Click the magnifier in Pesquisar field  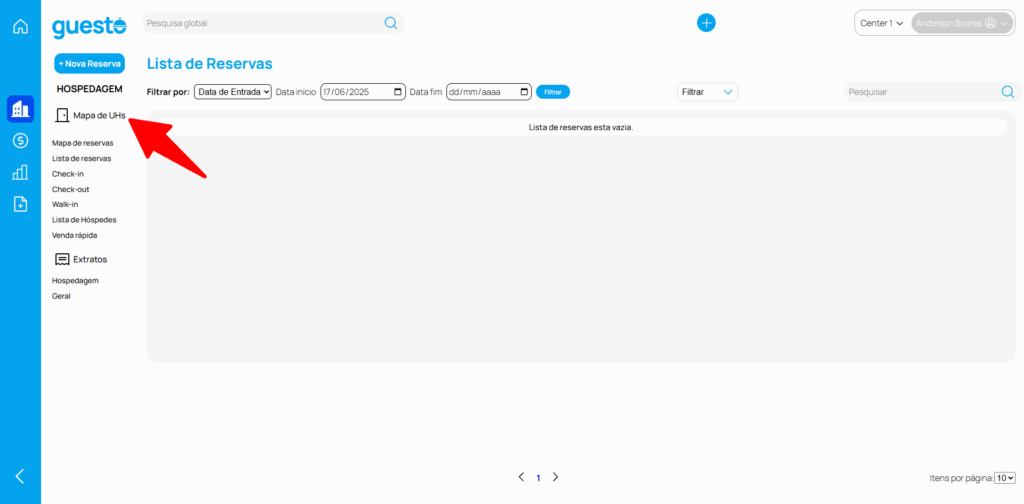click(x=1007, y=92)
